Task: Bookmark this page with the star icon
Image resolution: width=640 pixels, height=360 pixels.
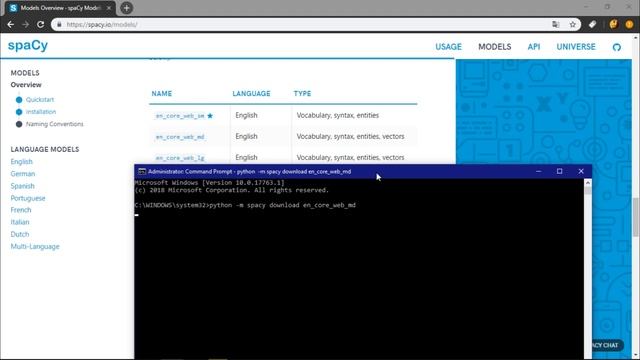Action: [573, 24]
